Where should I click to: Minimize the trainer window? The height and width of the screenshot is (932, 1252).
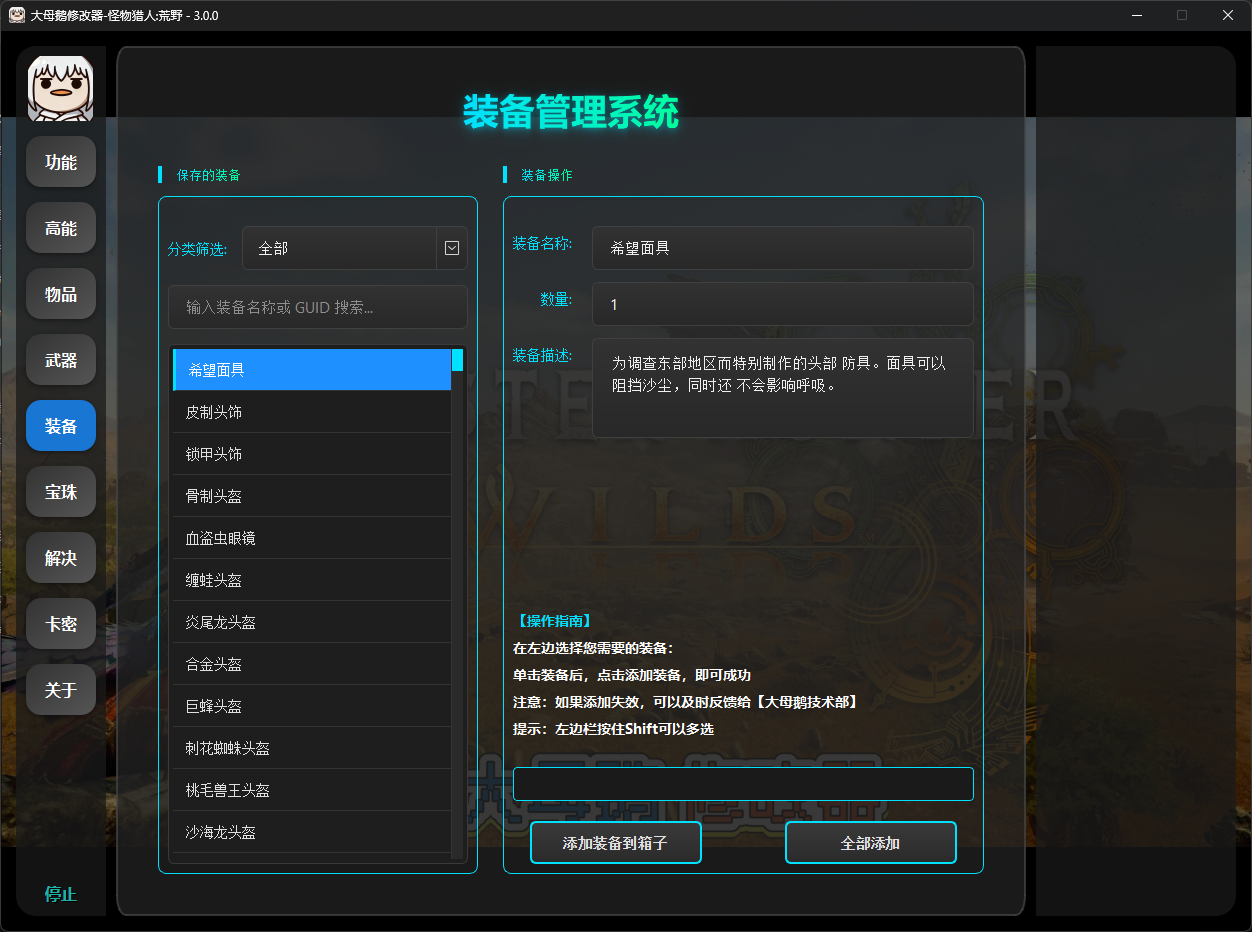click(x=1137, y=15)
